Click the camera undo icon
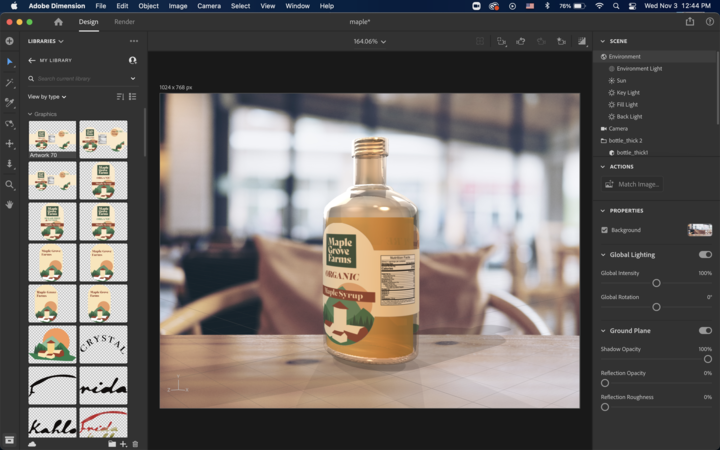 click(x=521, y=41)
